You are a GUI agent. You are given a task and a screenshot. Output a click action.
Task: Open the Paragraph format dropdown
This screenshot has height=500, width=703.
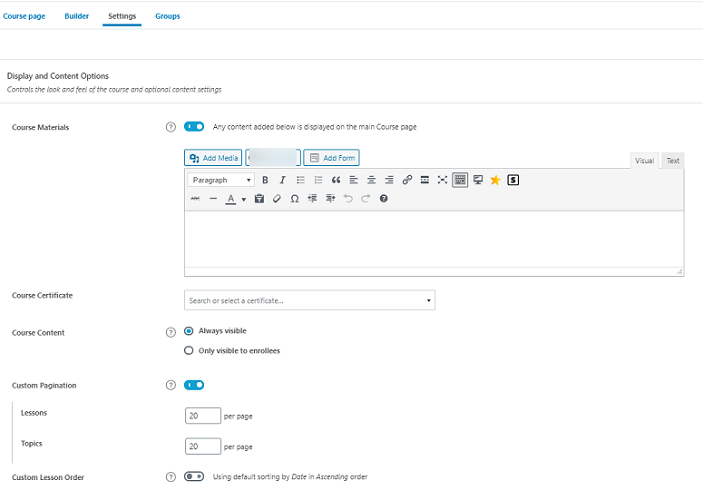(x=221, y=180)
